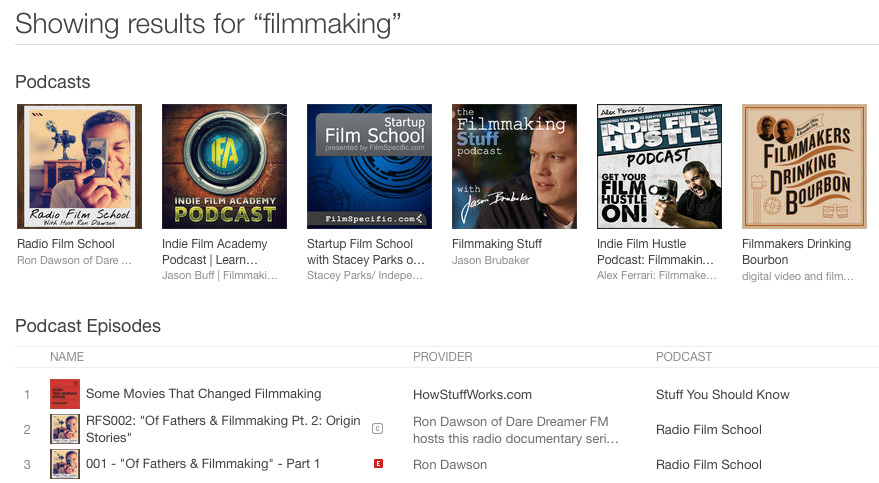Click the Podcast Episodes section heading
The height and width of the screenshot is (483, 879).
88,326
